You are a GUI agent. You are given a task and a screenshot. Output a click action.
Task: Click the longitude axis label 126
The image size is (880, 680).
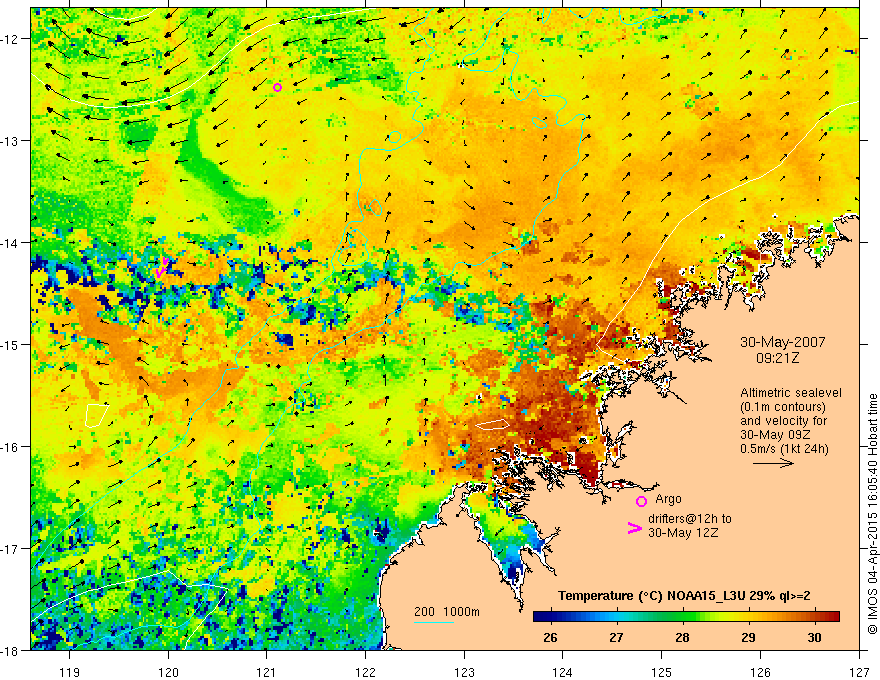[x=760, y=672]
